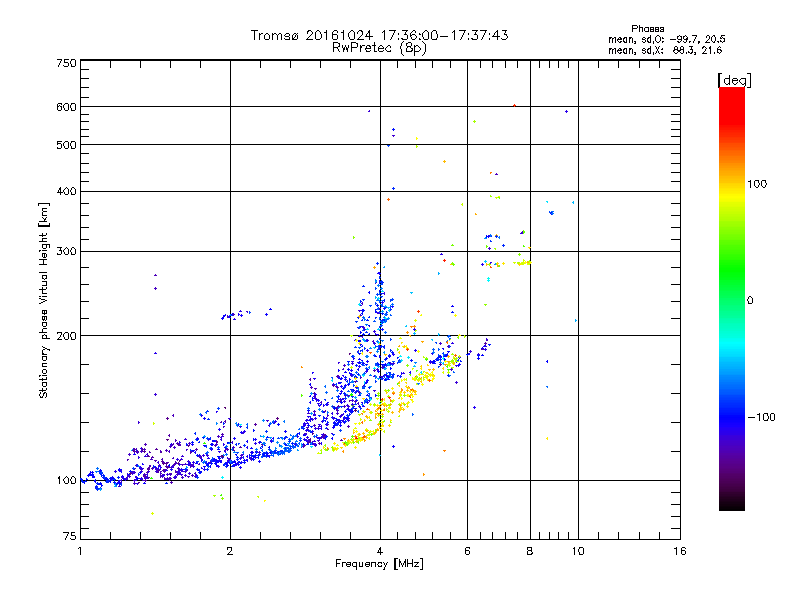This screenshot has height=600, width=800.
Task: Click the colorbar label '100'
Action: 757,184
